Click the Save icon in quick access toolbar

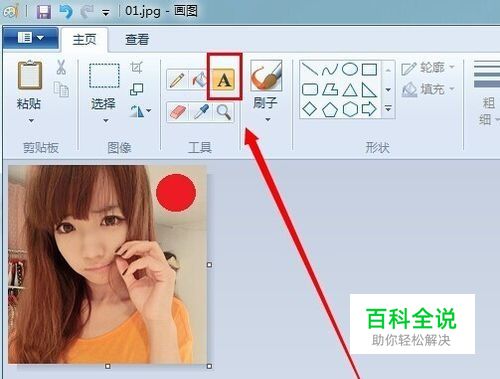tap(44, 12)
